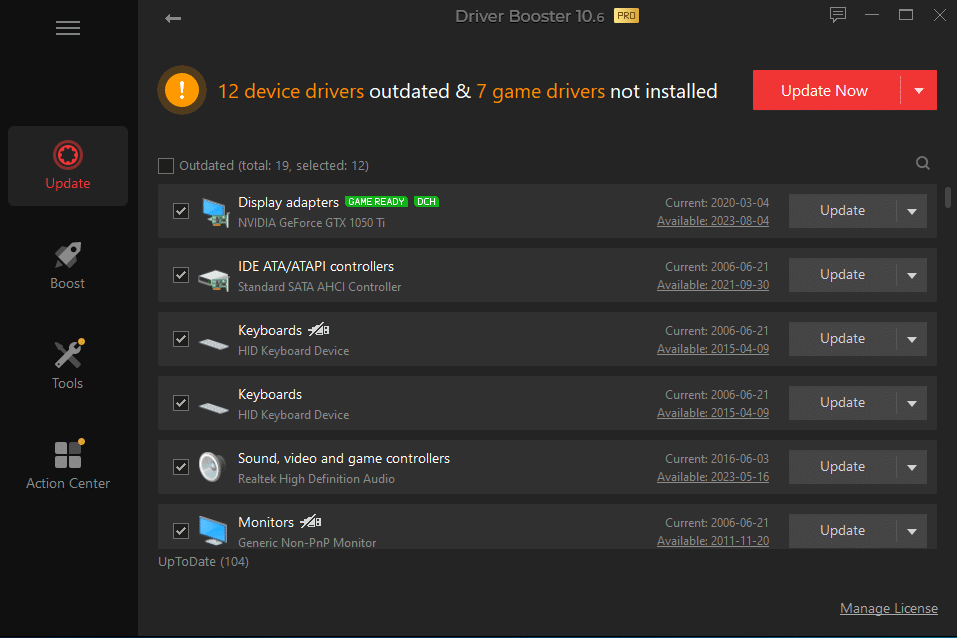
Task: Open the Tools section in sidebar
Action: tap(68, 365)
